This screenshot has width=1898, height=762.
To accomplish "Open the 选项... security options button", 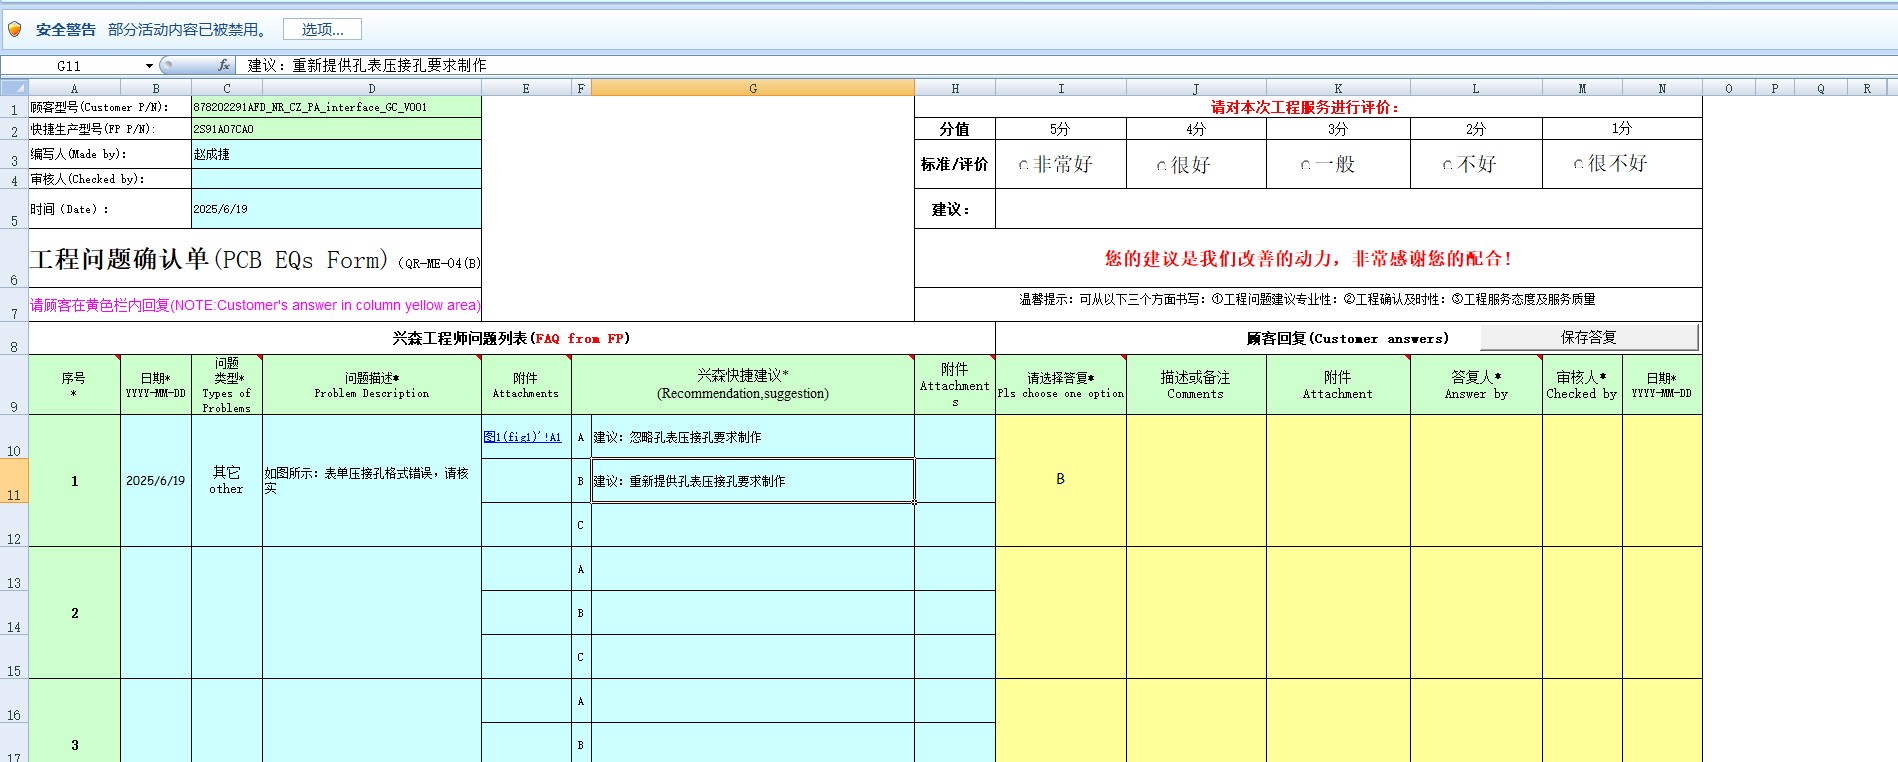I will [322, 29].
